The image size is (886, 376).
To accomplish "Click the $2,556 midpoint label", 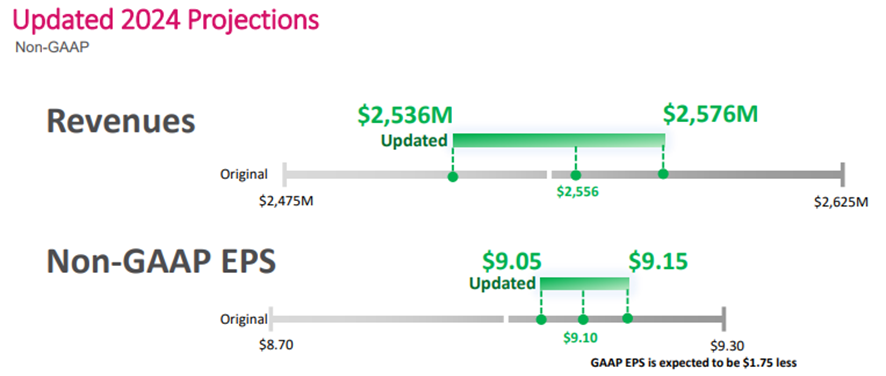I will (577, 192).
